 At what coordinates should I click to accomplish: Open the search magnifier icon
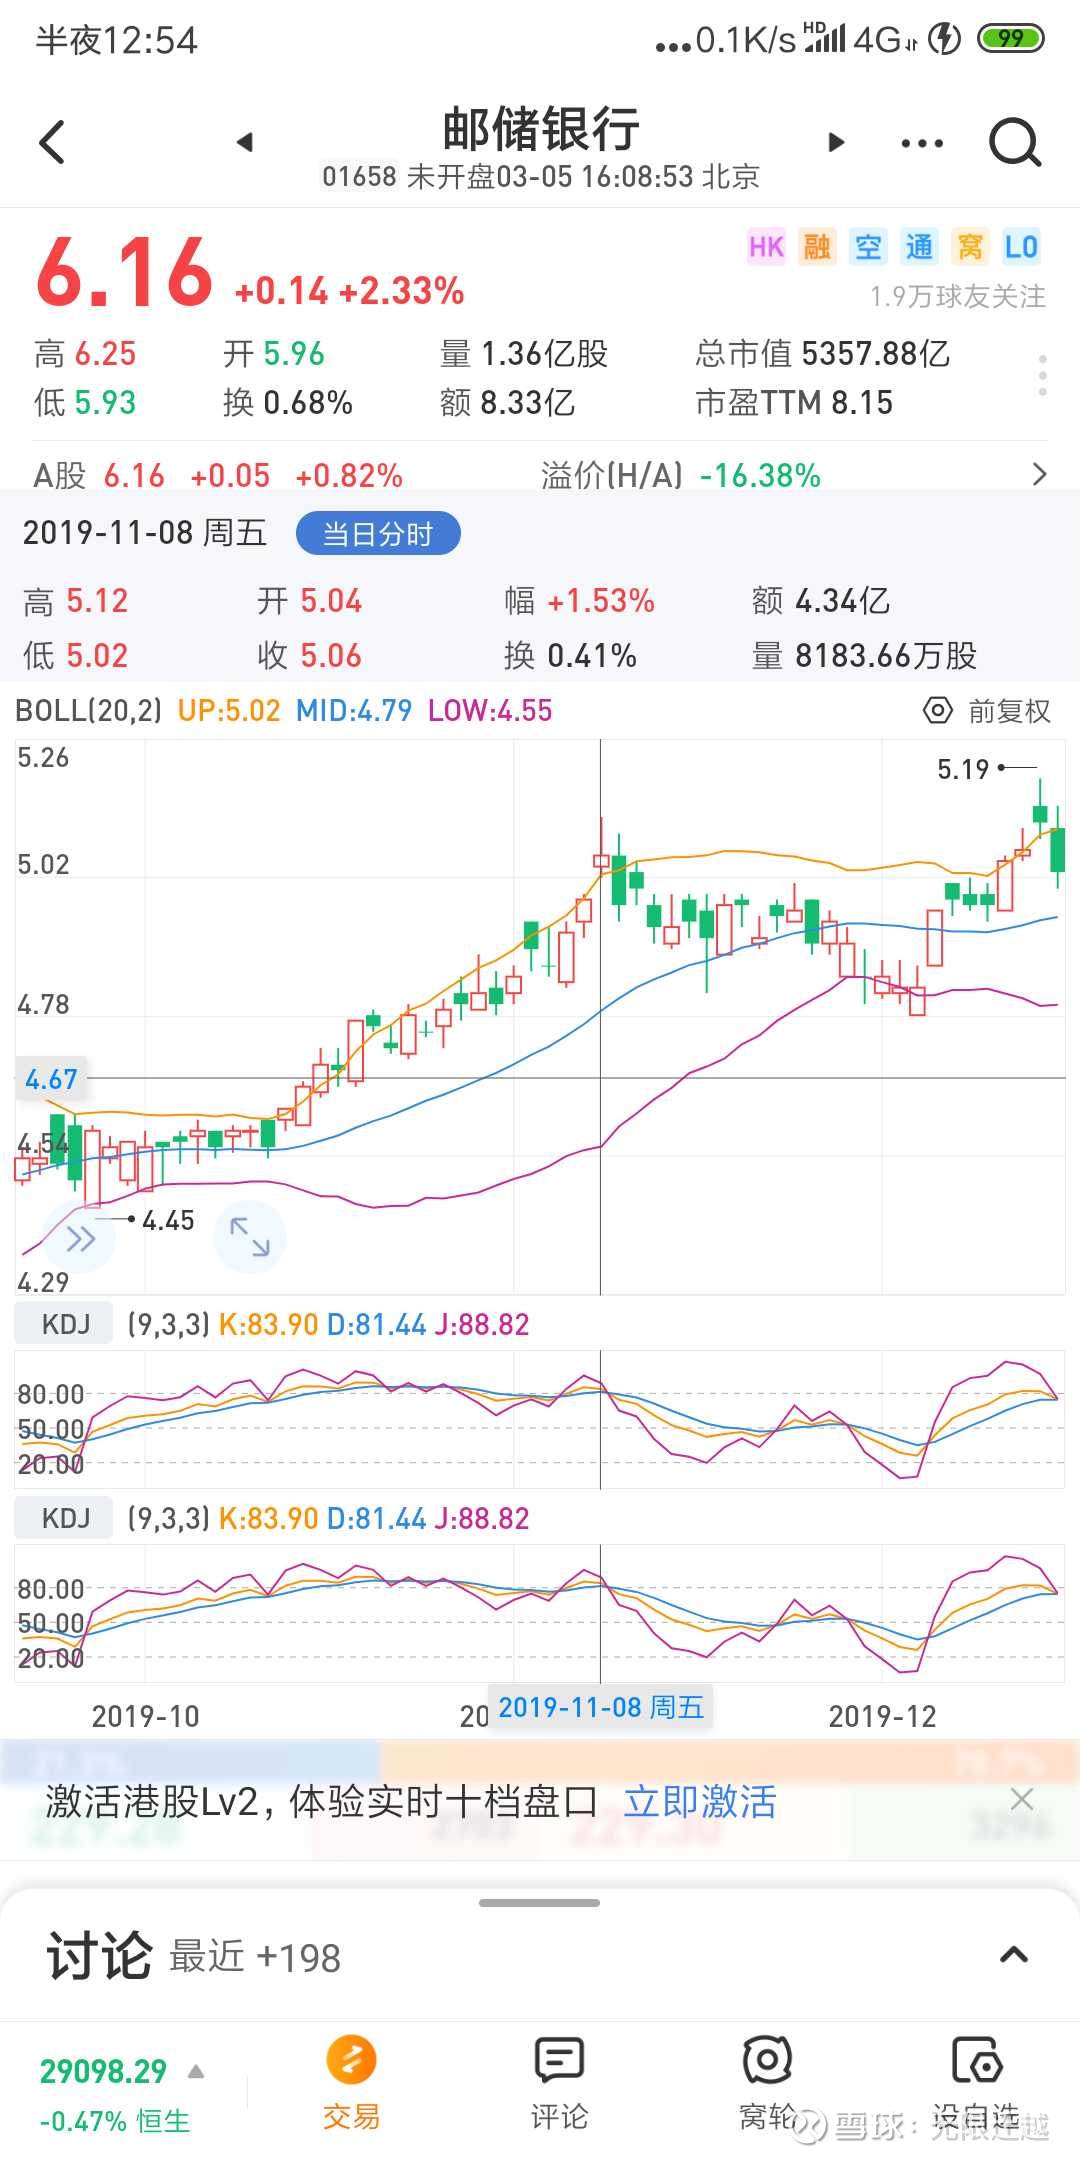(x=1015, y=143)
